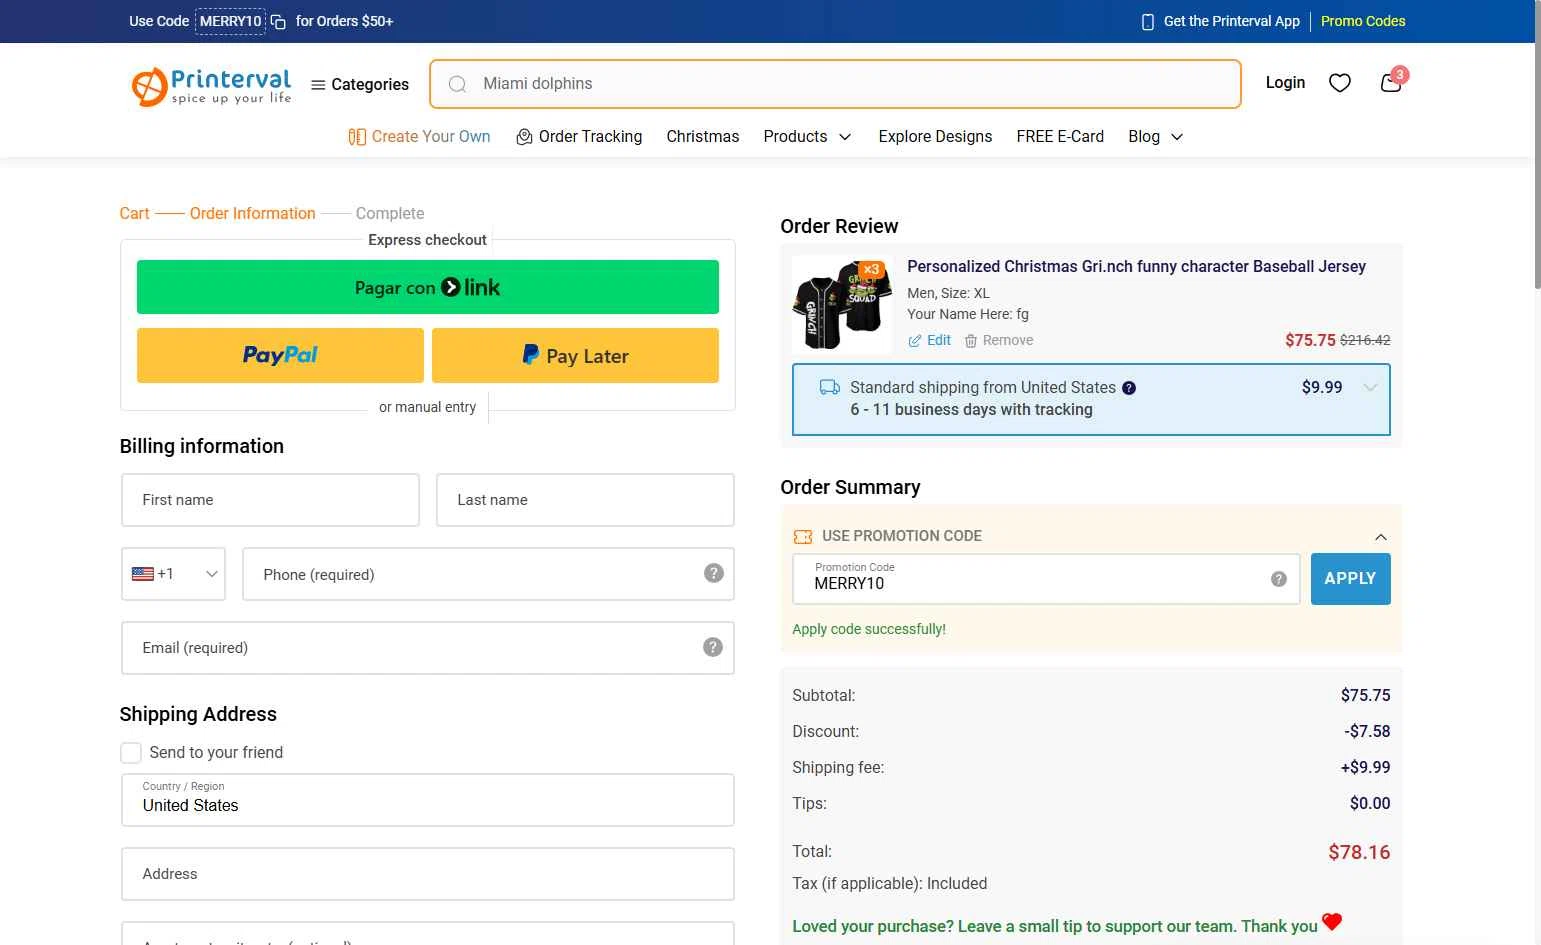Click the jersey product thumbnail
1541x945 pixels.
point(842,303)
